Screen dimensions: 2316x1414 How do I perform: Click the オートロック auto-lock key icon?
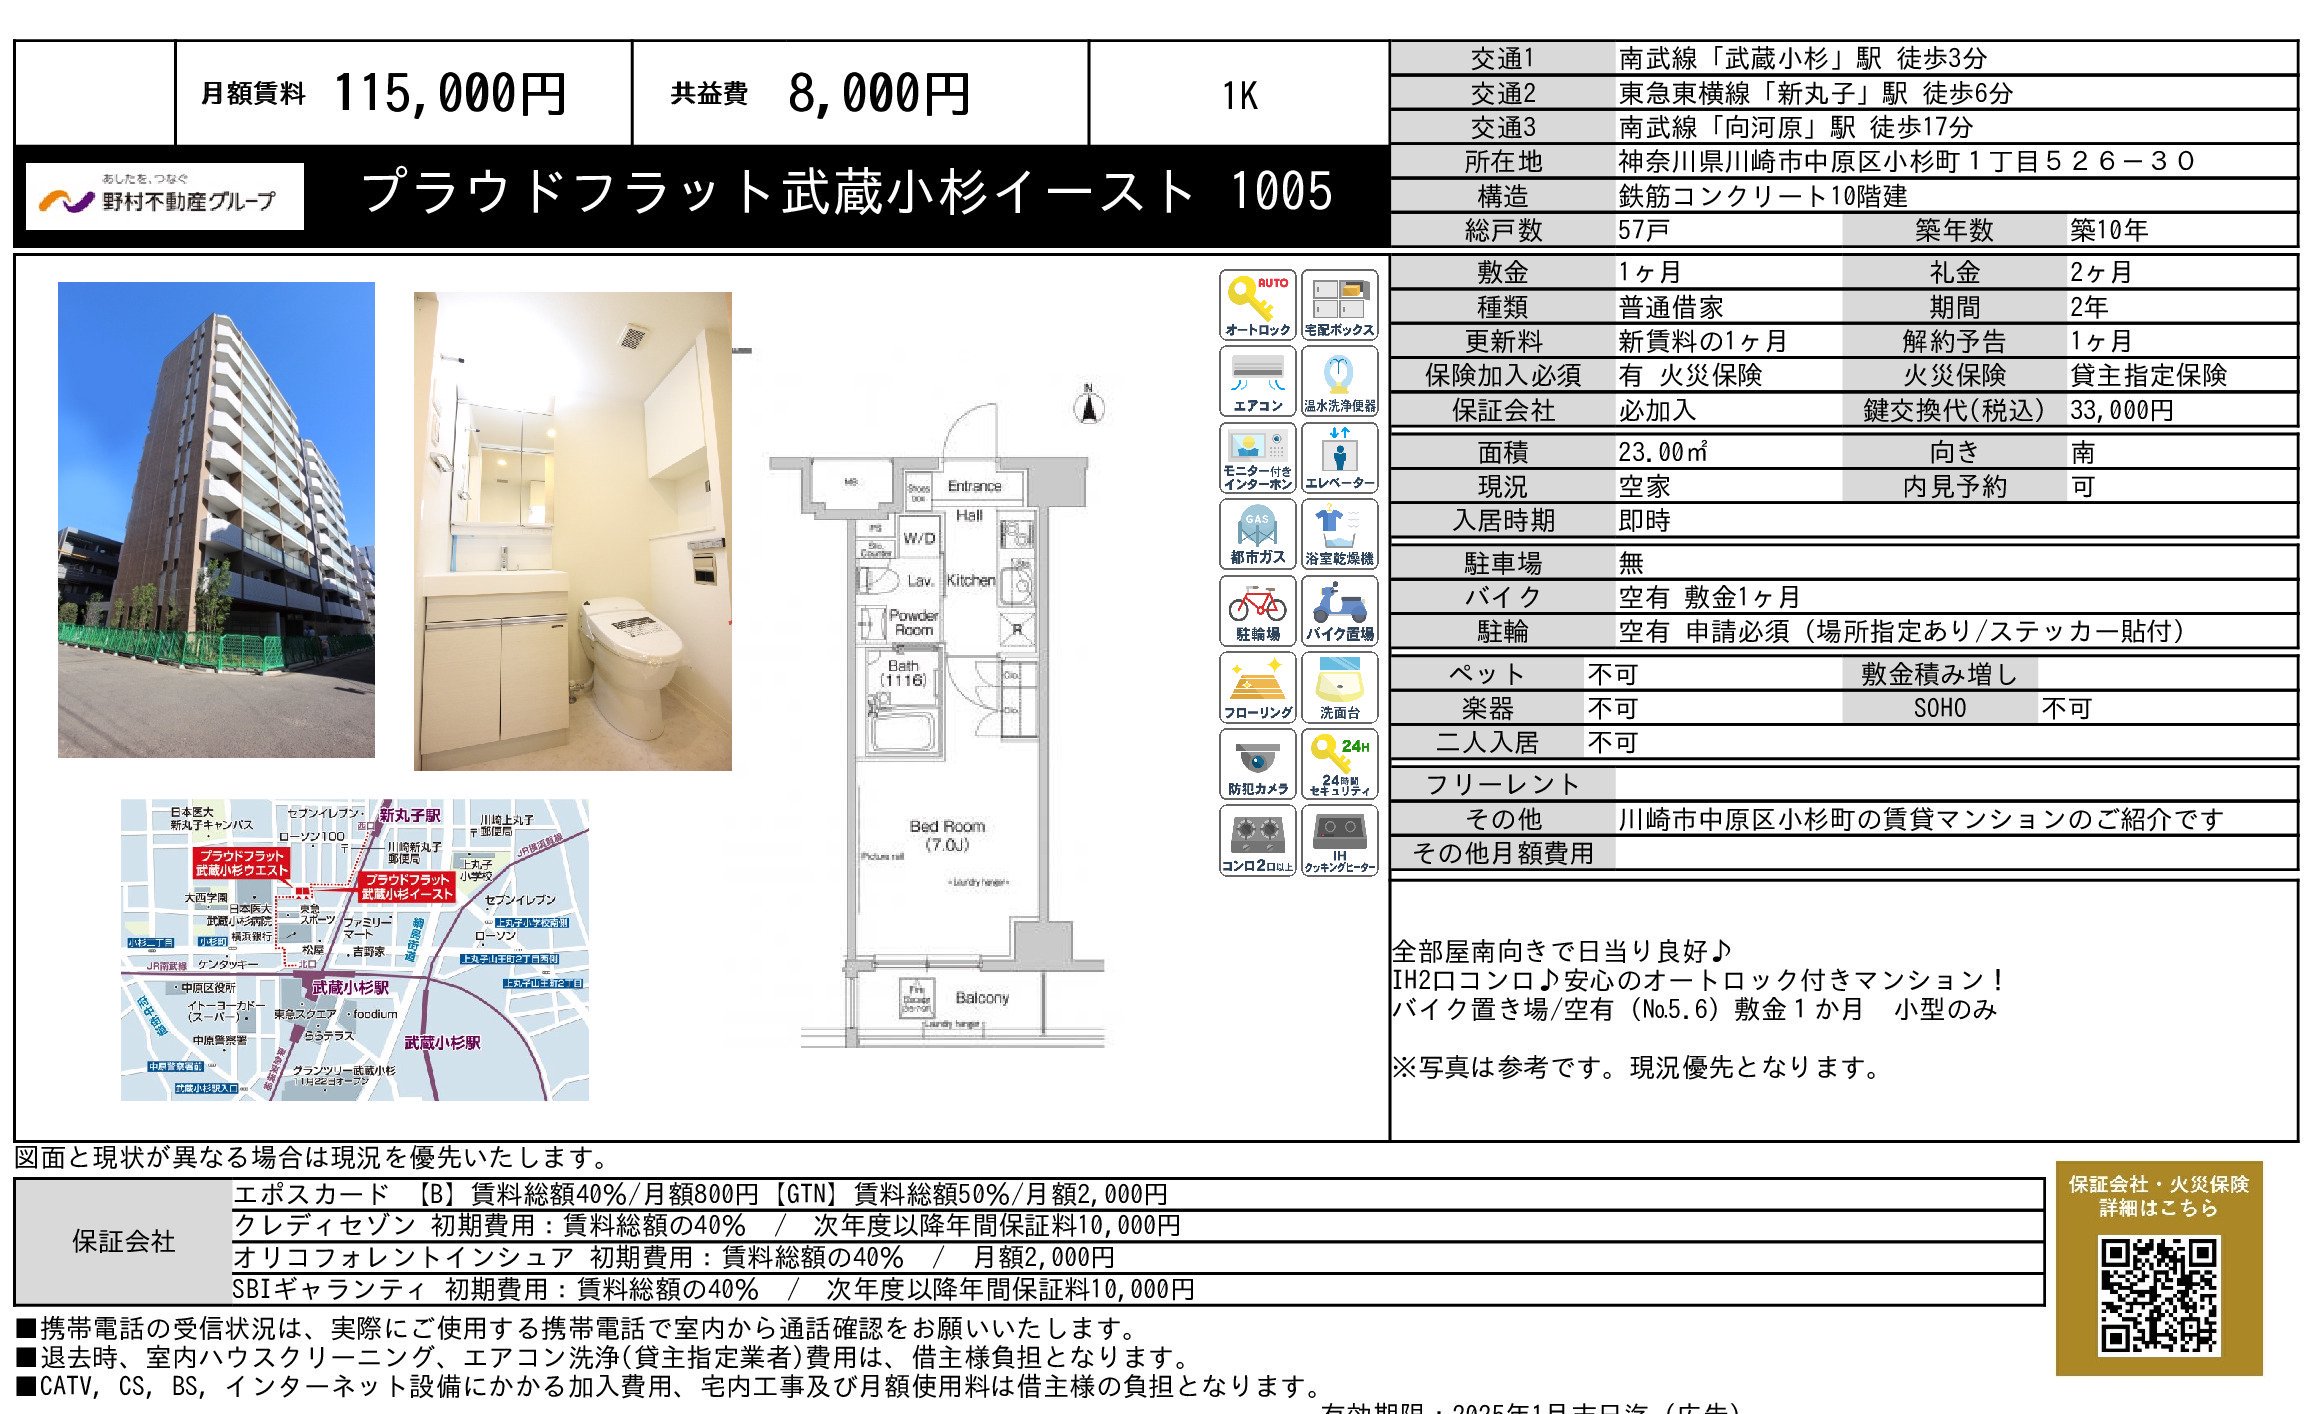tap(1258, 305)
